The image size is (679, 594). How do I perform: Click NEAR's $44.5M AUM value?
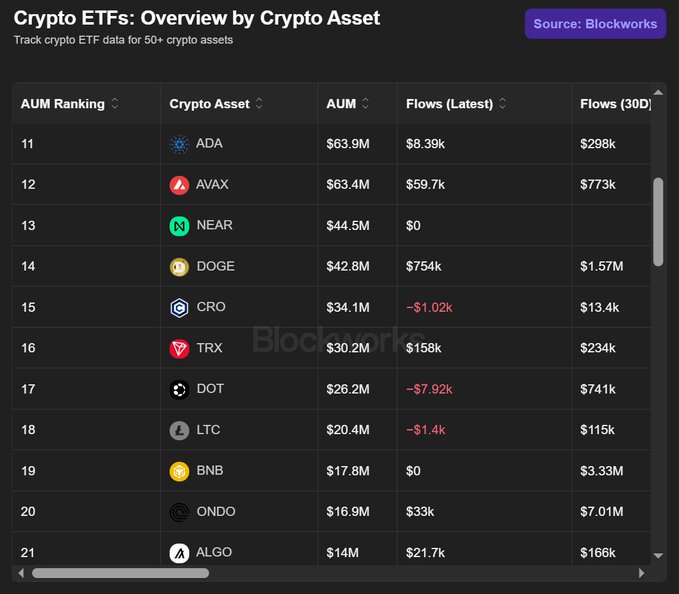click(x=348, y=226)
